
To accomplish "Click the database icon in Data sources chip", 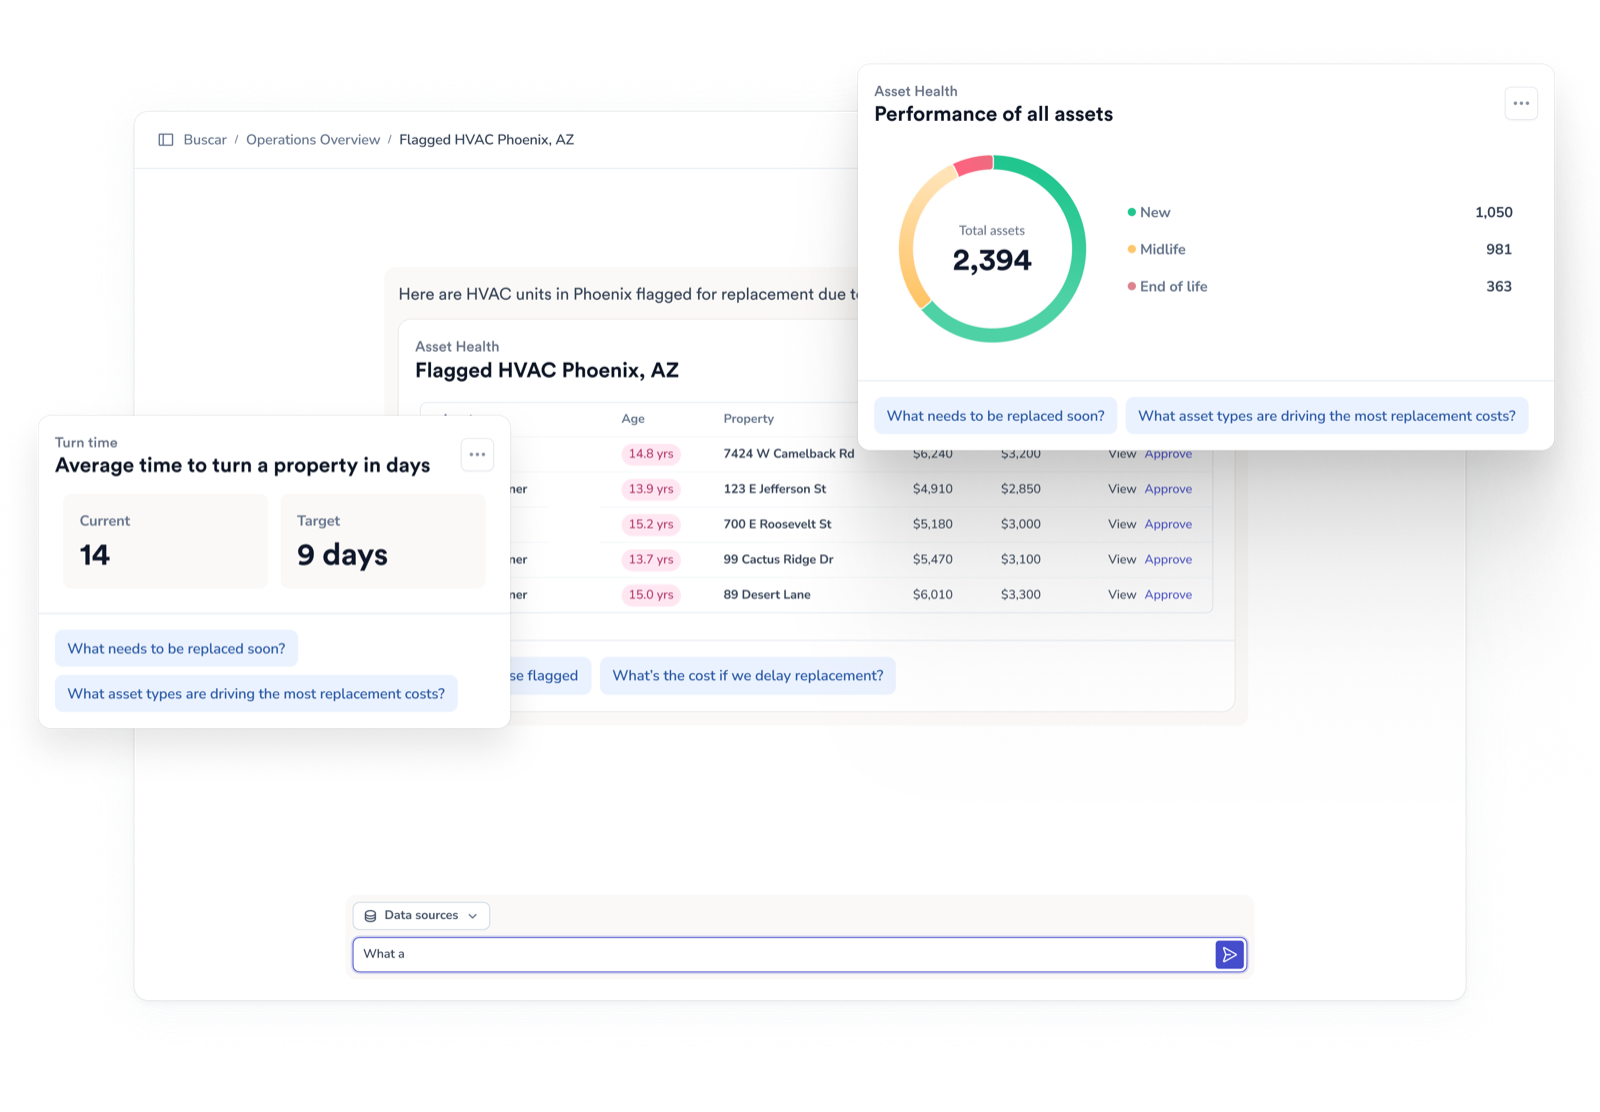I will [x=371, y=915].
